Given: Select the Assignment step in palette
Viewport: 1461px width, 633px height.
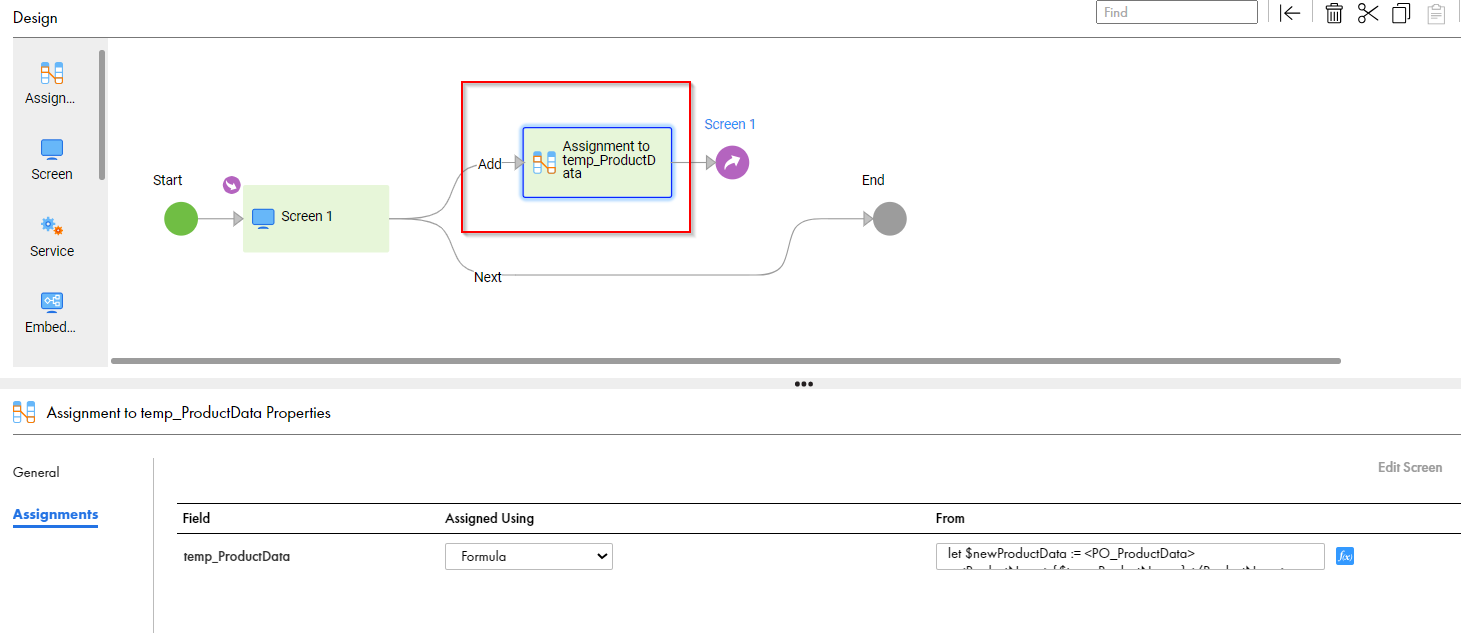Looking at the screenshot, I should coord(51,84).
